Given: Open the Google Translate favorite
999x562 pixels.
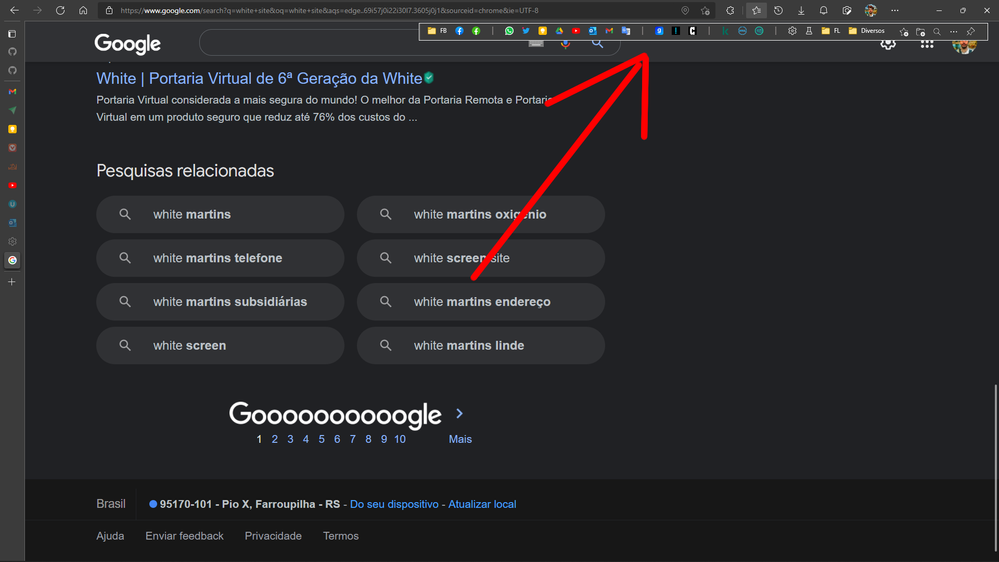Looking at the screenshot, I should pyautogui.click(x=626, y=31).
